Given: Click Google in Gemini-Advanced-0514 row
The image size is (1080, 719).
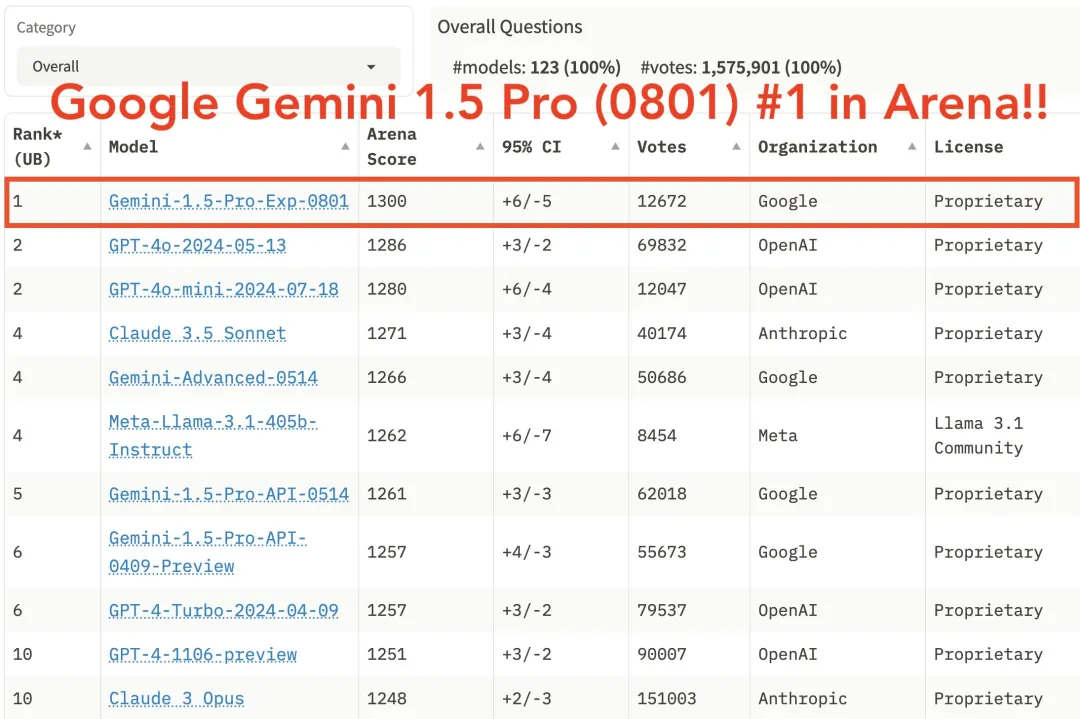Looking at the screenshot, I should point(788,377).
